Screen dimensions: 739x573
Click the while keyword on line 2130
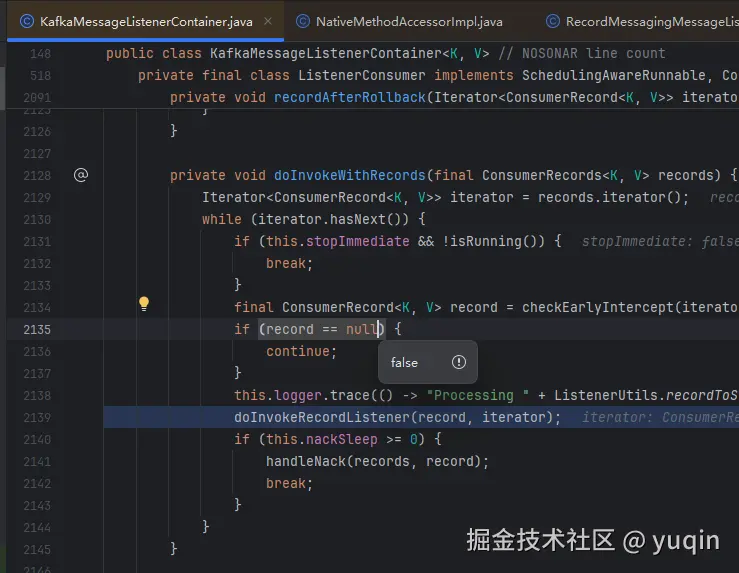[x=222, y=219]
